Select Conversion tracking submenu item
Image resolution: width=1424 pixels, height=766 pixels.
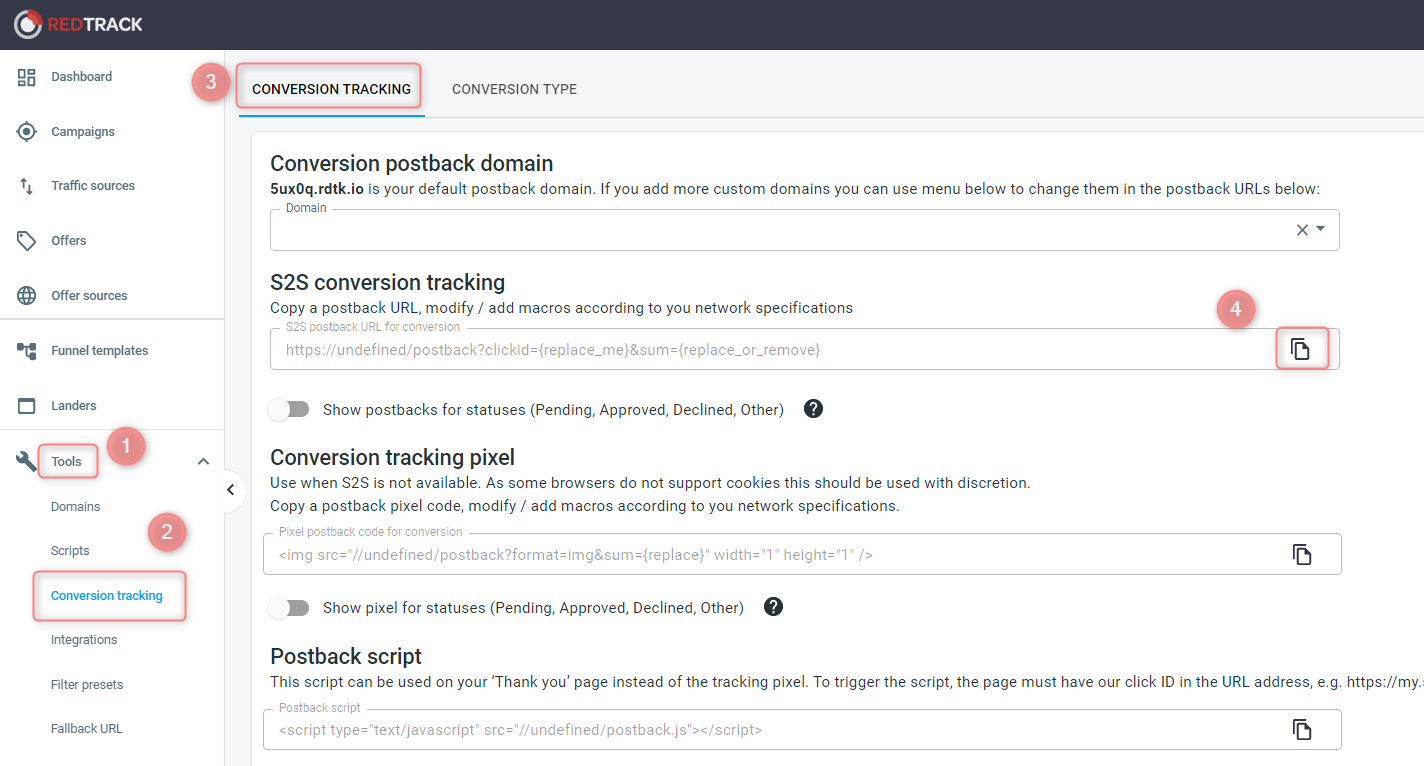coord(107,596)
